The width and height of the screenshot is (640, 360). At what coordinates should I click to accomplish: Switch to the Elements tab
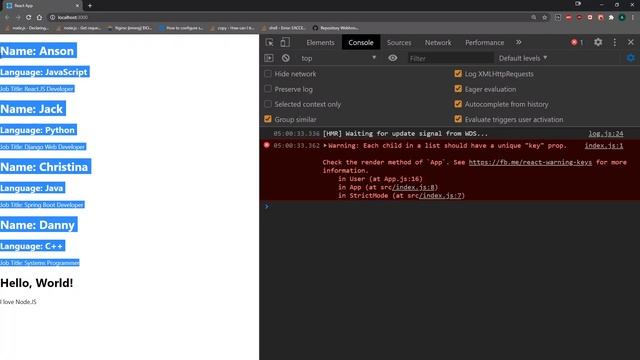[320, 42]
